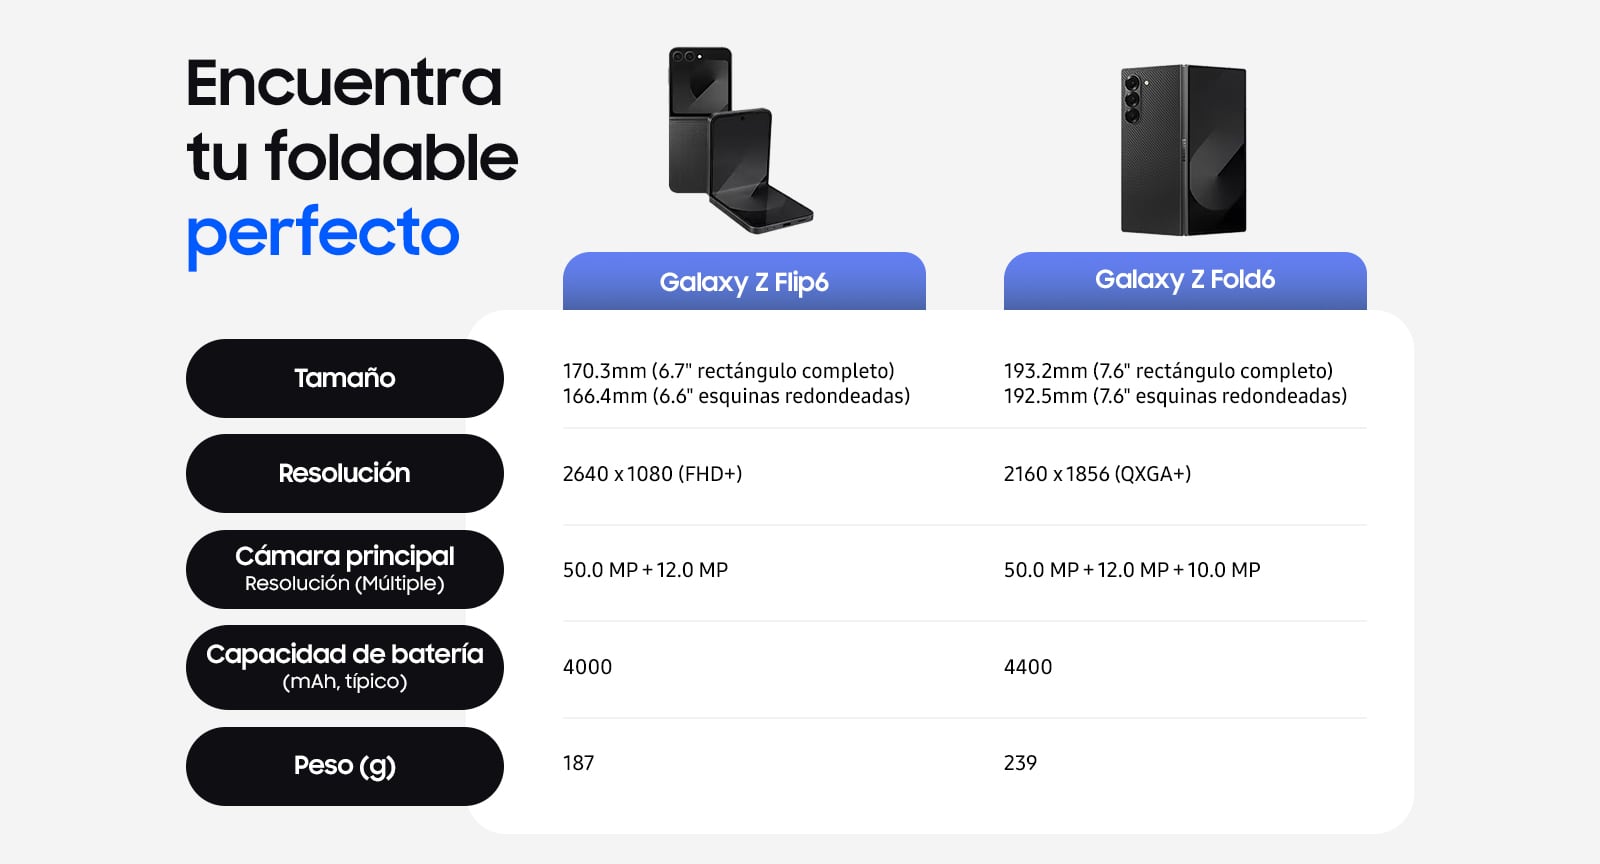Click the Capacidad de batería button
The image size is (1600, 864).
click(x=345, y=667)
